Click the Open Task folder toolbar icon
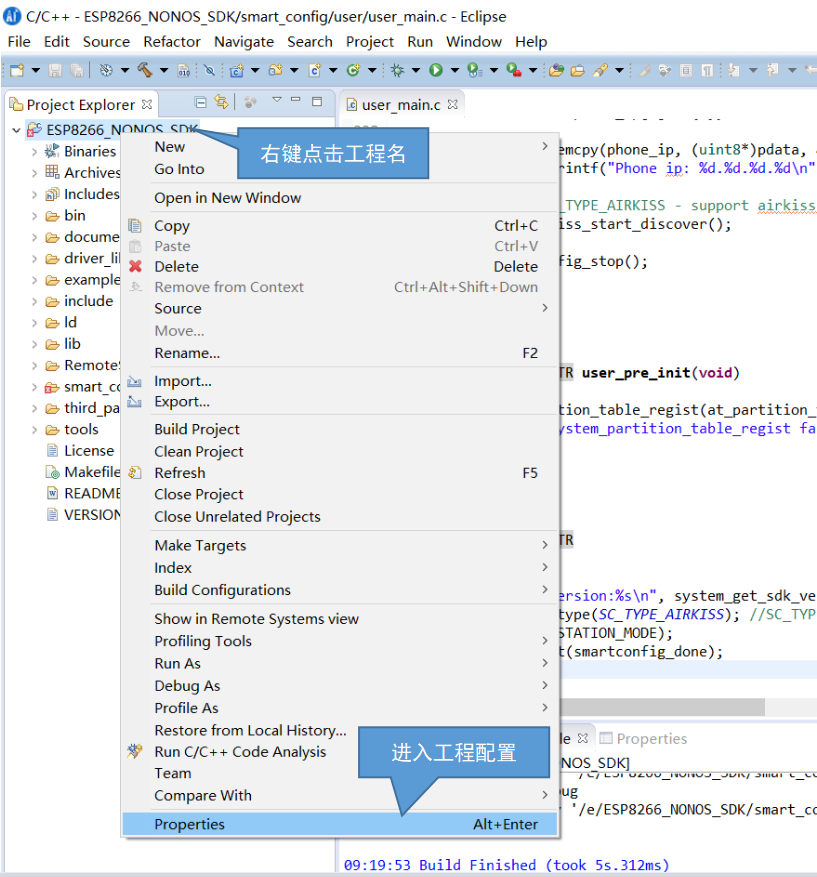817x877 pixels. [578, 70]
